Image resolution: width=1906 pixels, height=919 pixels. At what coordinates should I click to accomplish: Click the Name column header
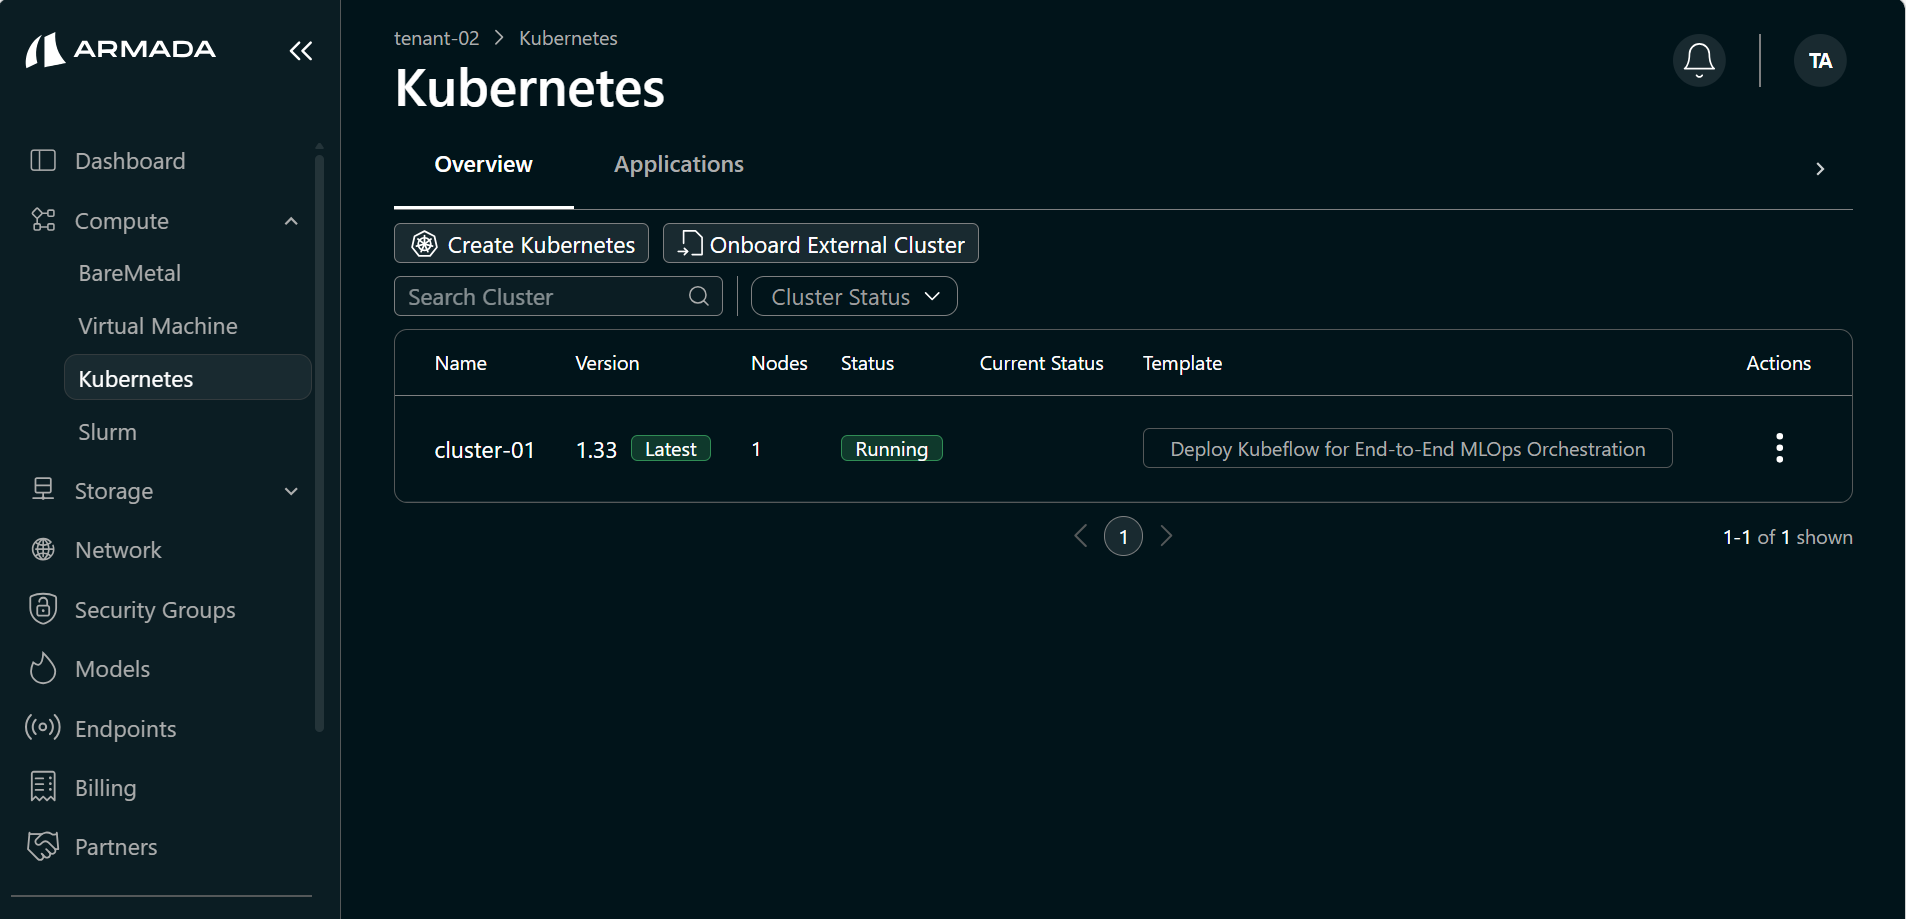[460, 363]
